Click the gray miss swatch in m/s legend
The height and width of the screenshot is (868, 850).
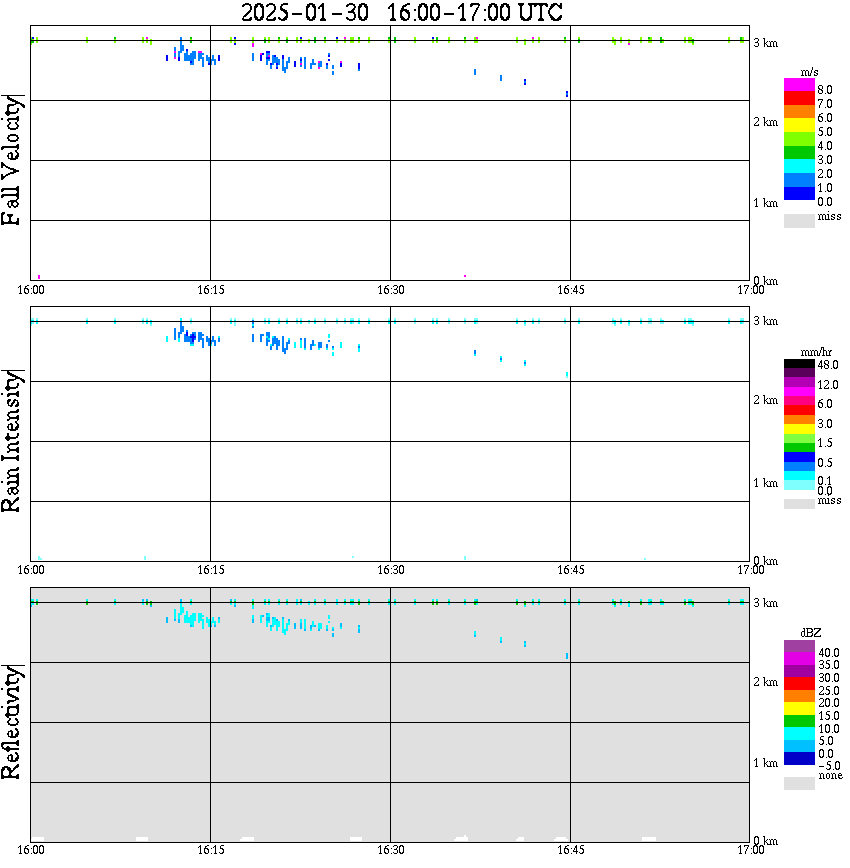point(799,220)
